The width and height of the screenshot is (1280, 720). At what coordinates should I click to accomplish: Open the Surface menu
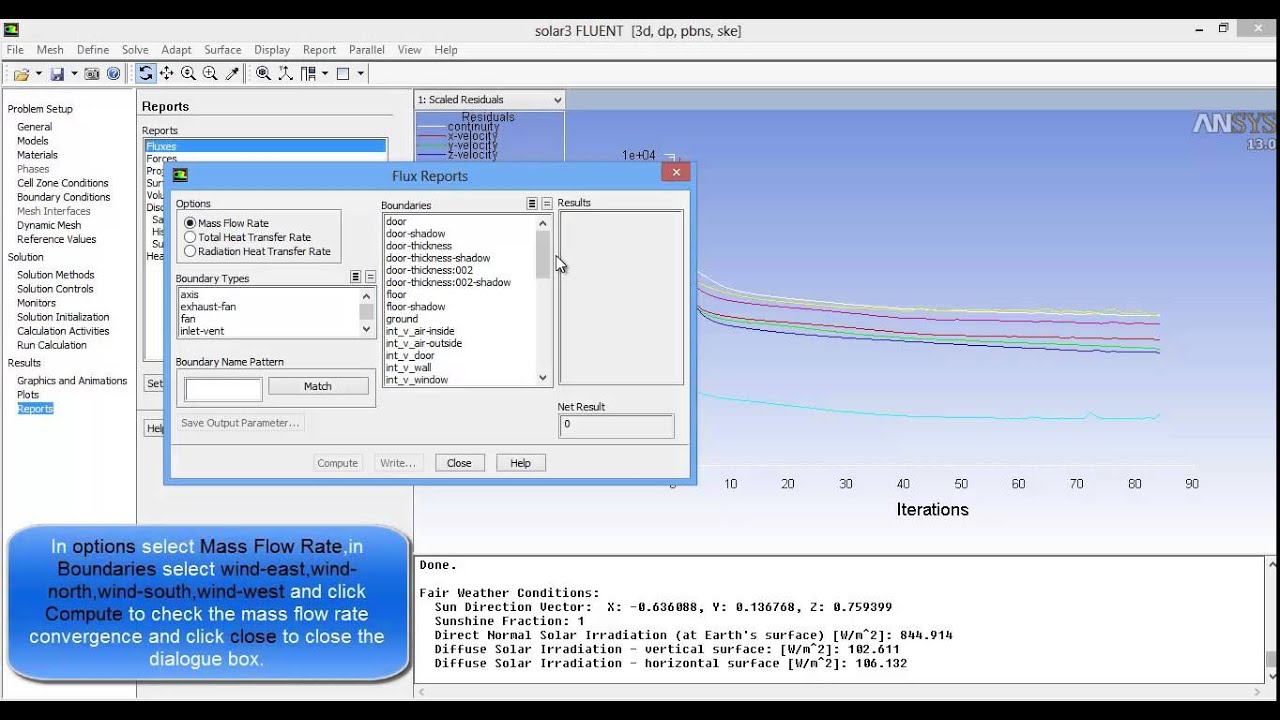[x=223, y=50]
